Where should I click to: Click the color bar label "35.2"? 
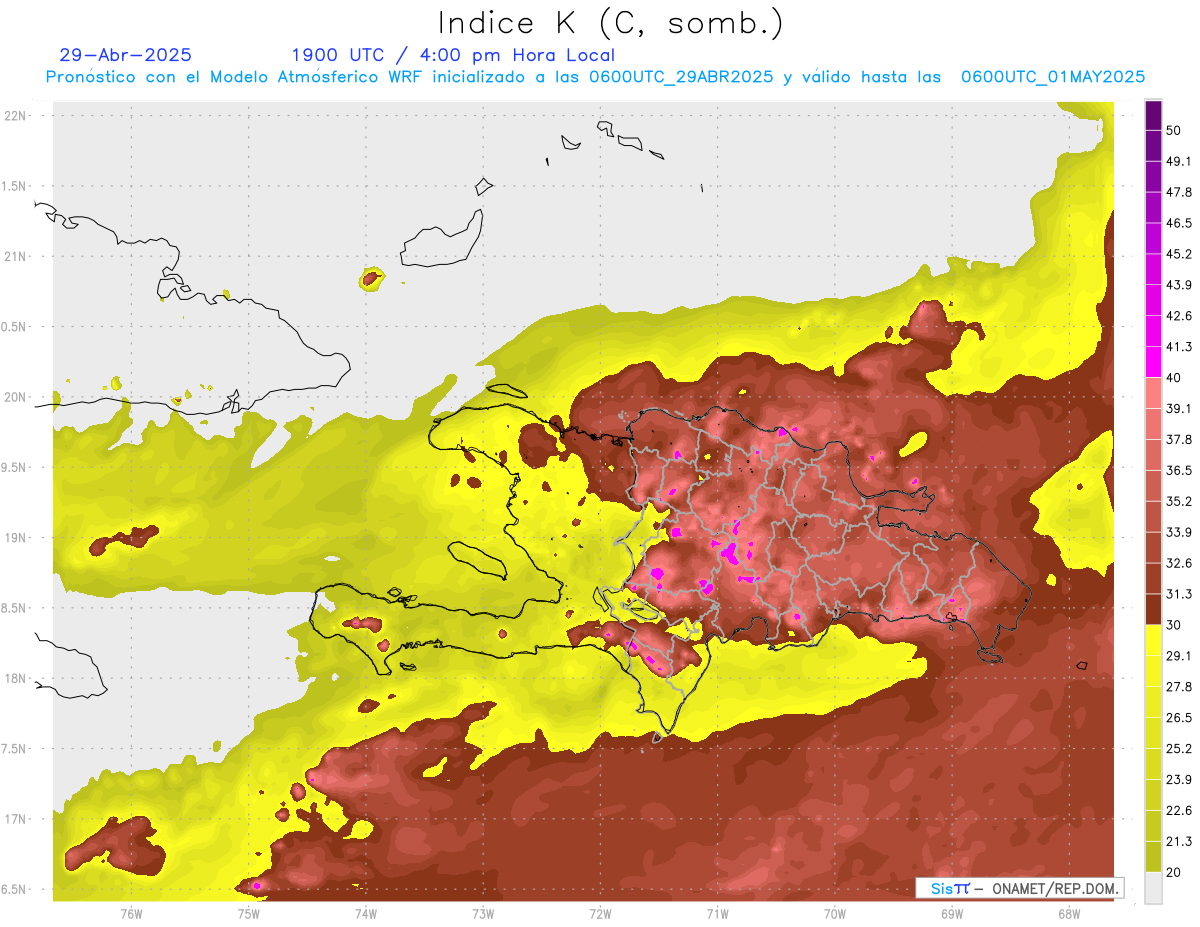[x=1179, y=501]
